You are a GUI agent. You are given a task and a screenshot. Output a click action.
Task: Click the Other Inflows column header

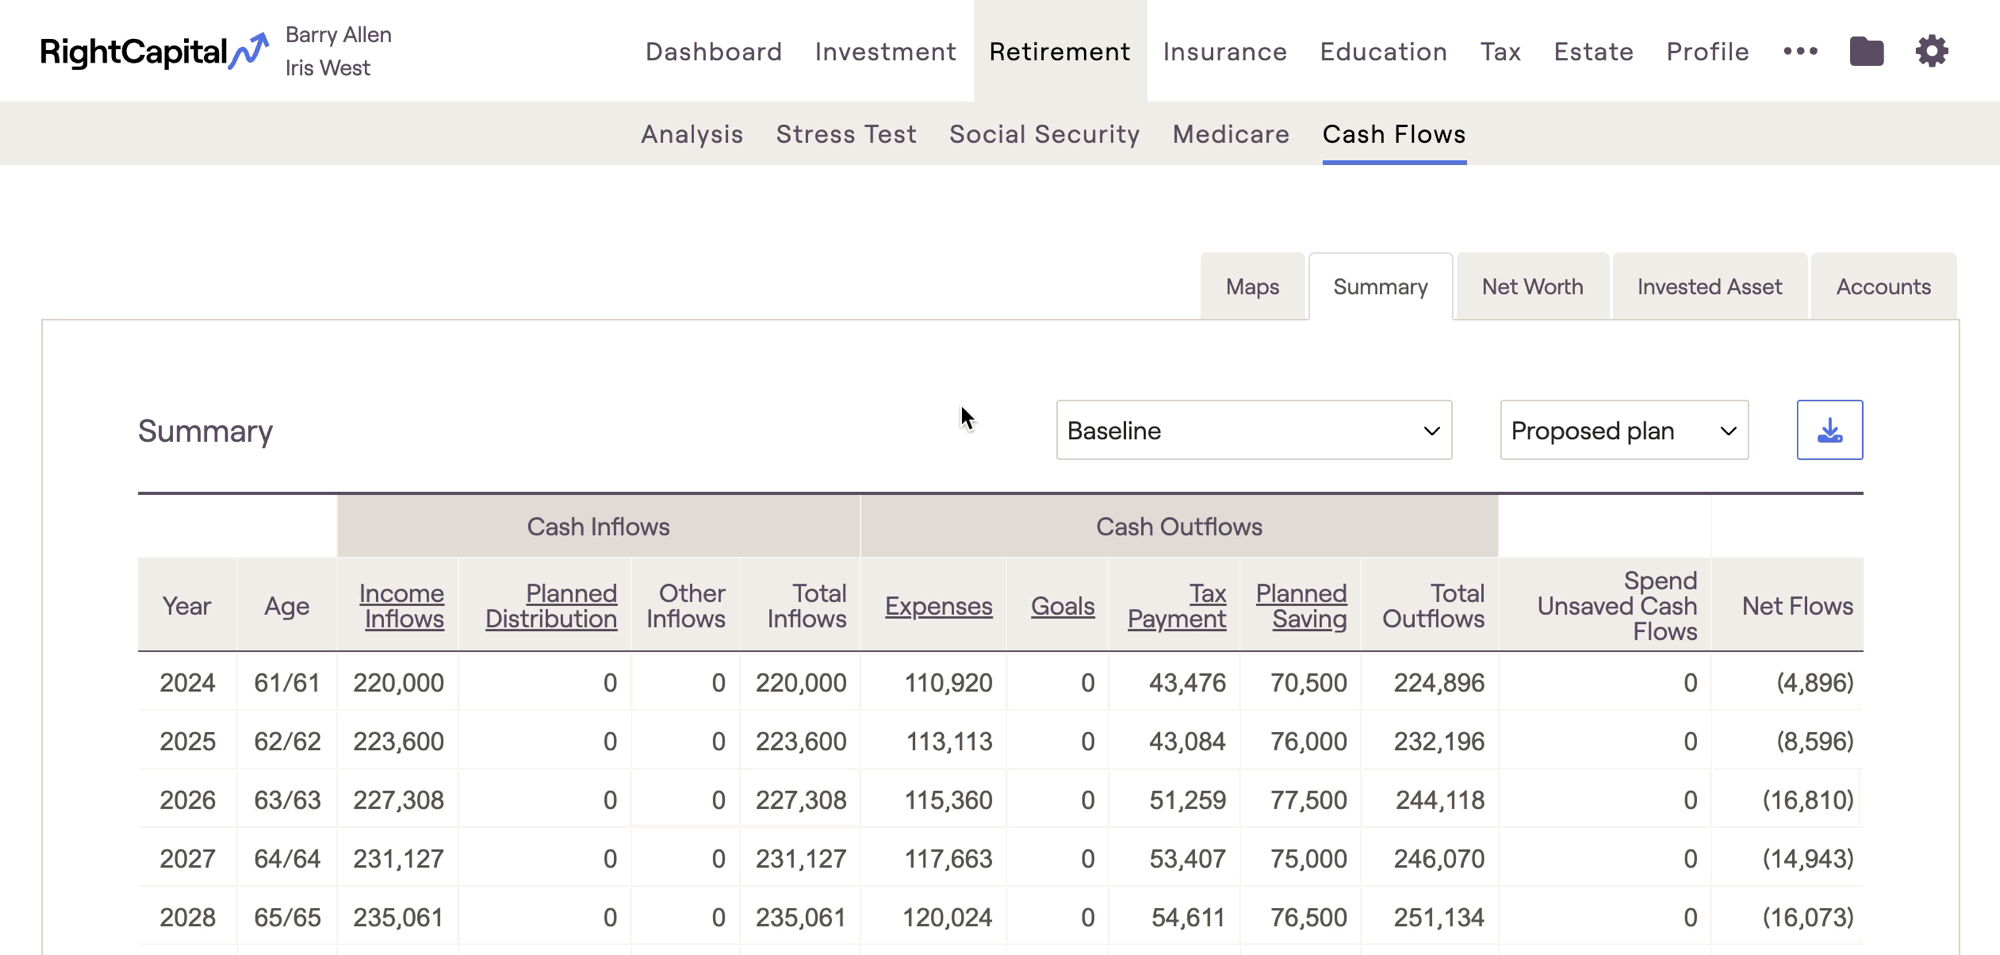pos(686,606)
